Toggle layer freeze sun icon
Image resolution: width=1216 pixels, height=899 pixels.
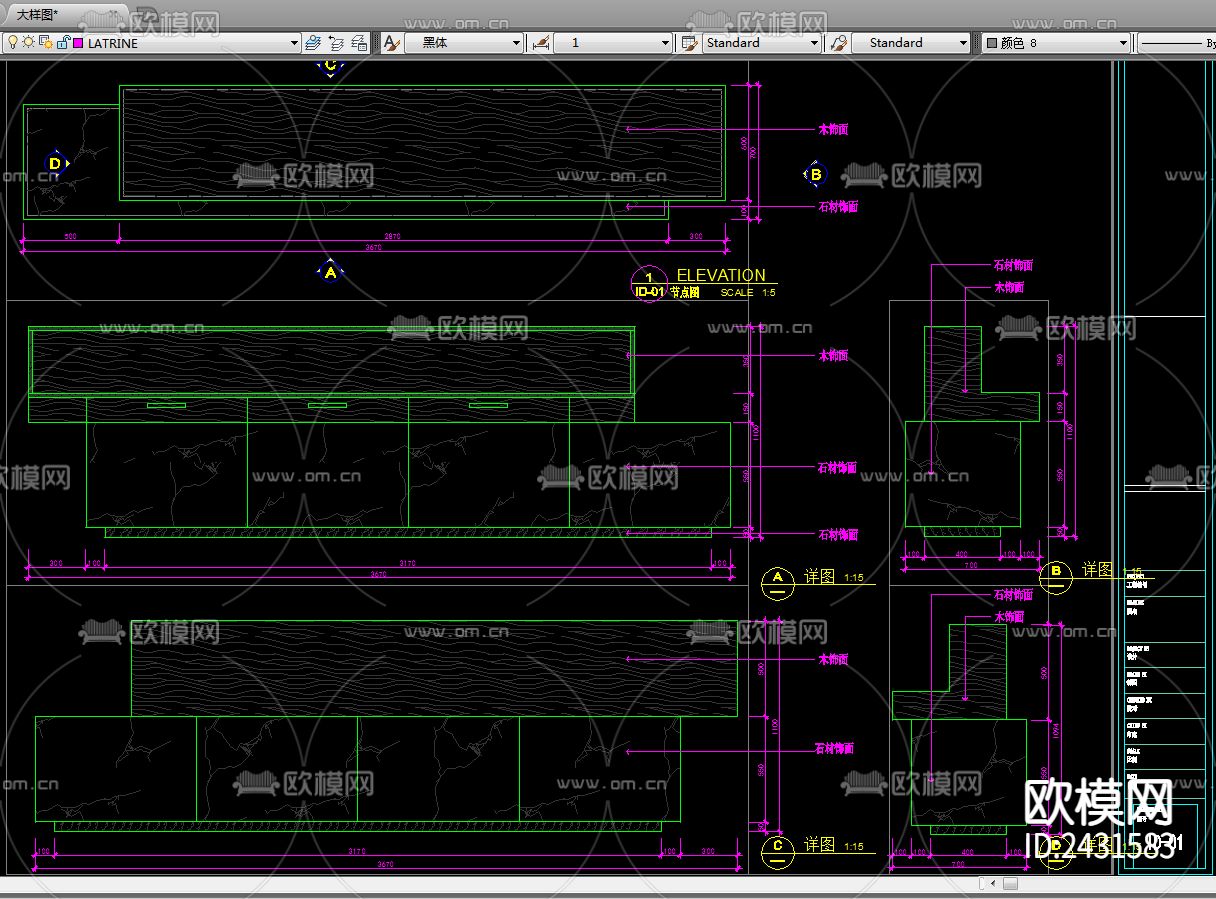(x=29, y=43)
